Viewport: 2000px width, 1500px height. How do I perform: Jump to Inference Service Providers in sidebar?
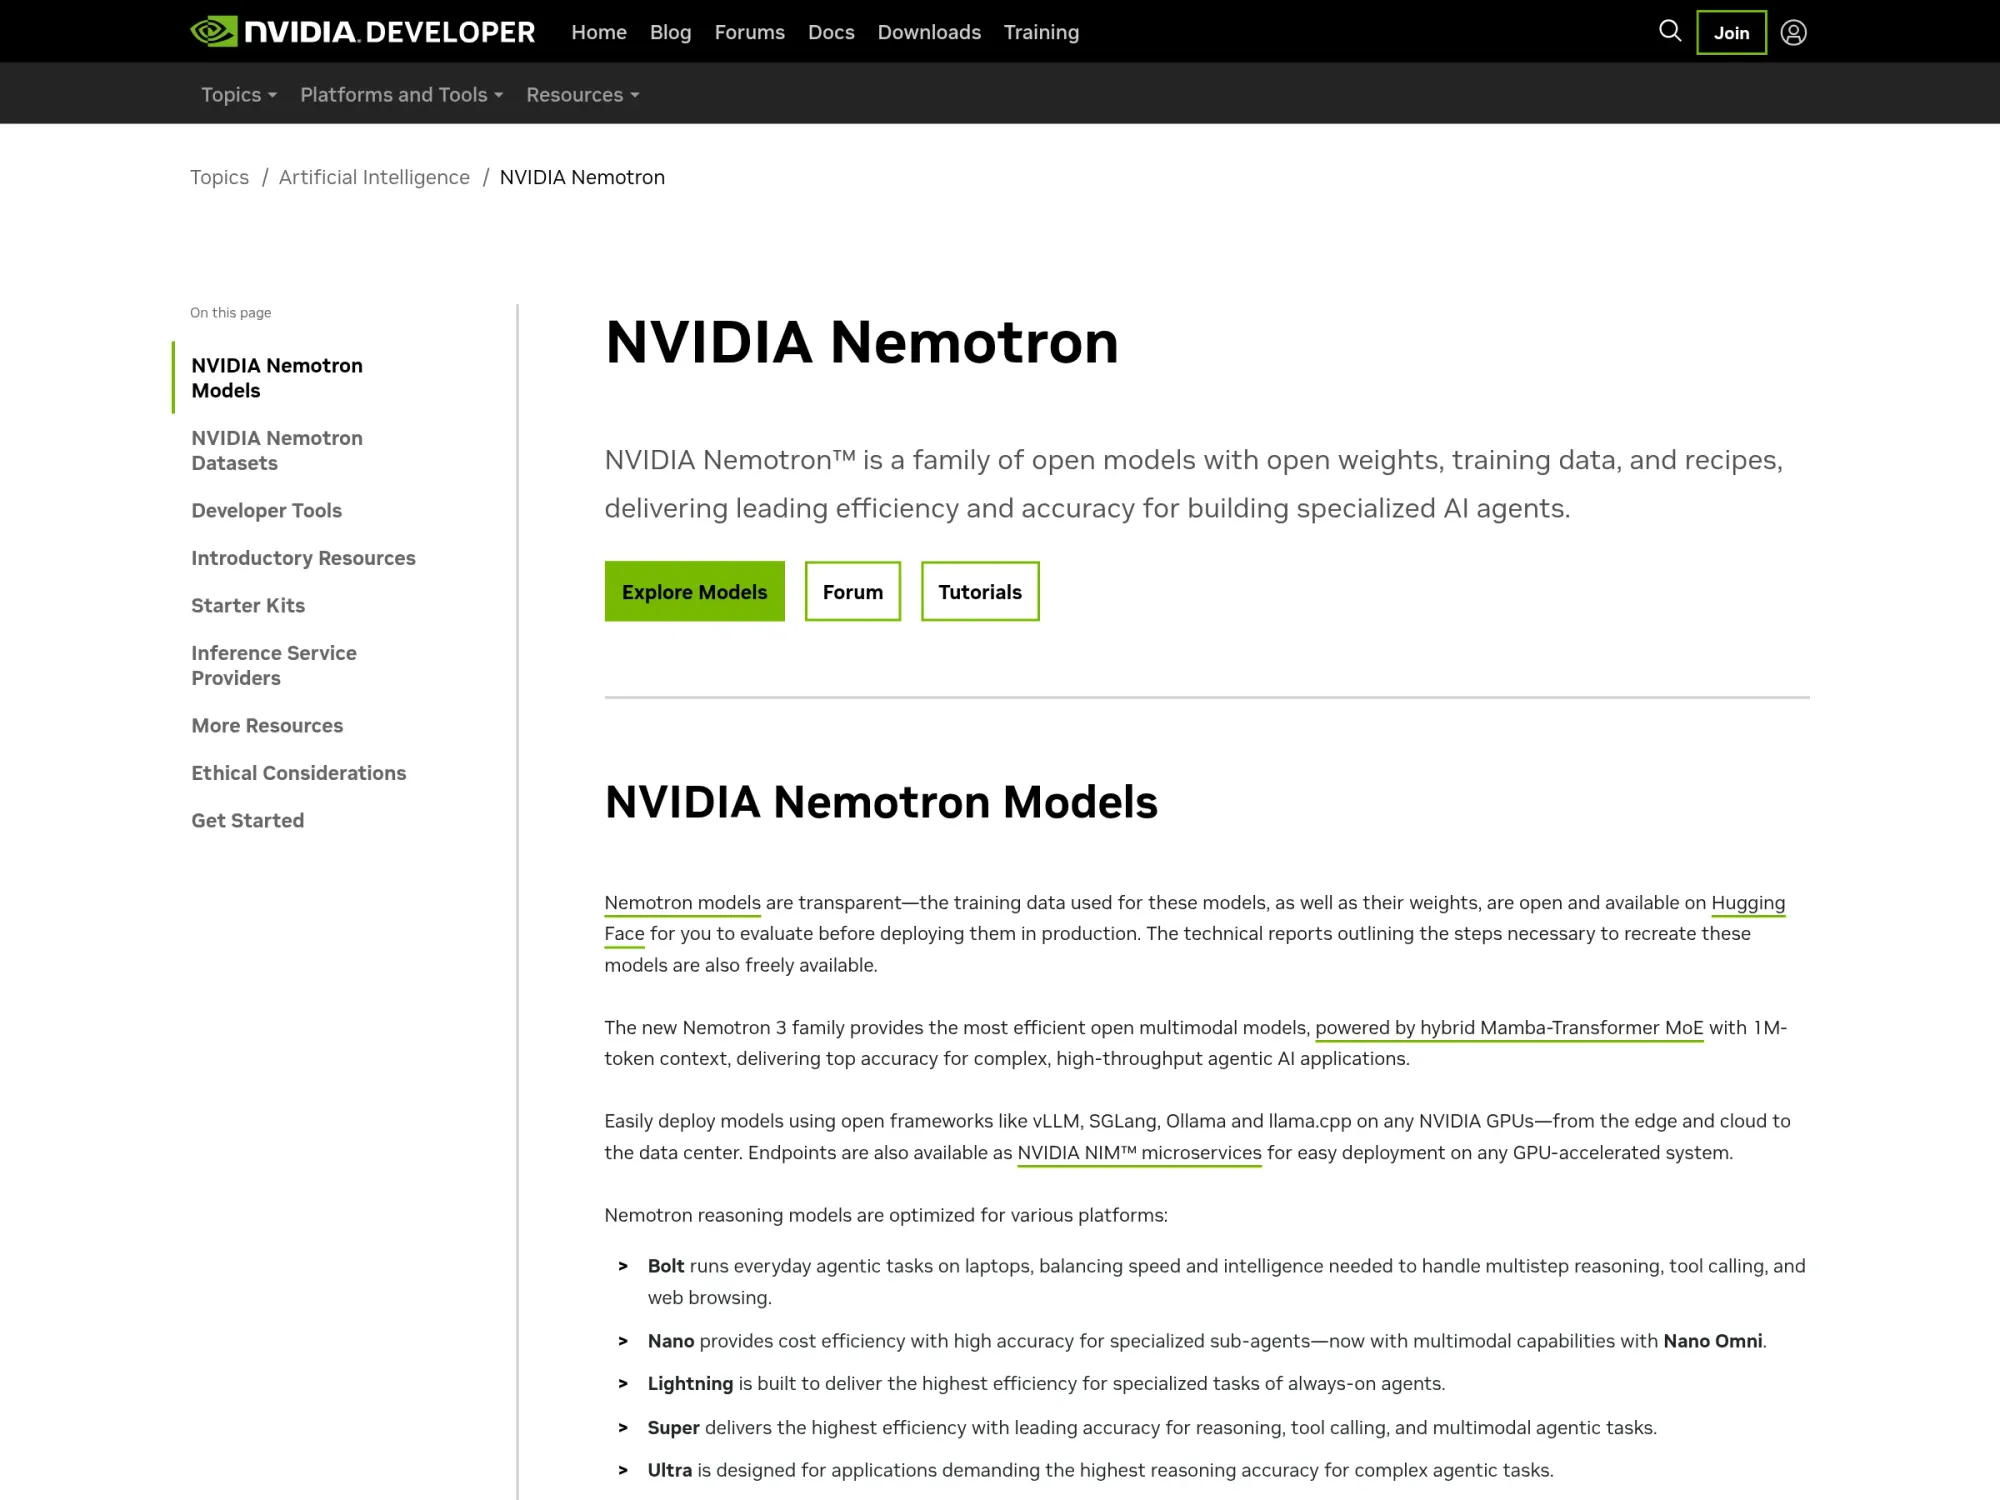(x=274, y=665)
